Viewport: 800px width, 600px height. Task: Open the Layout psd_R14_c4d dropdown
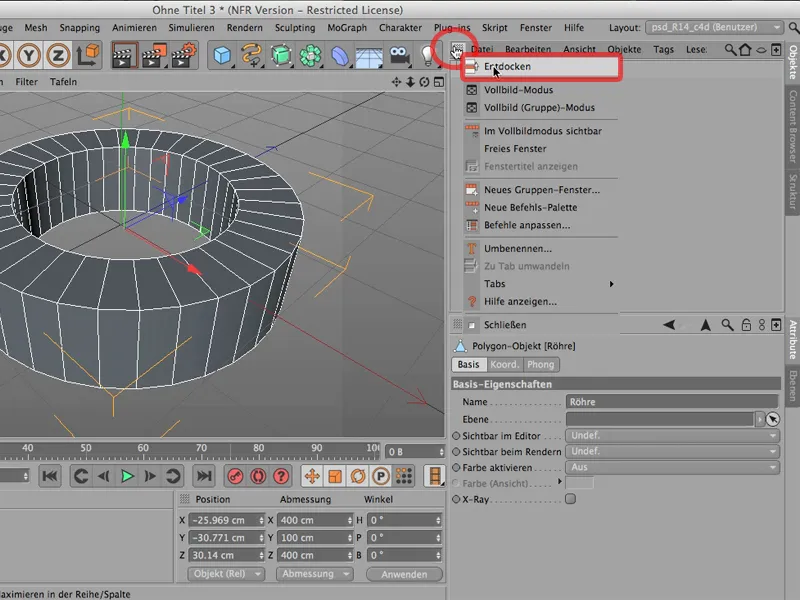(x=714, y=27)
